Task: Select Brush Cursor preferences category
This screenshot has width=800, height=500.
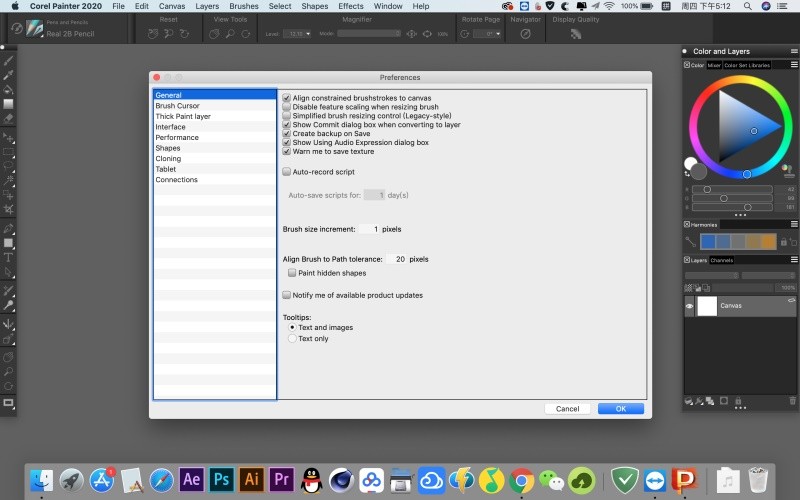Action: pyautogui.click(x=215, y=106)
